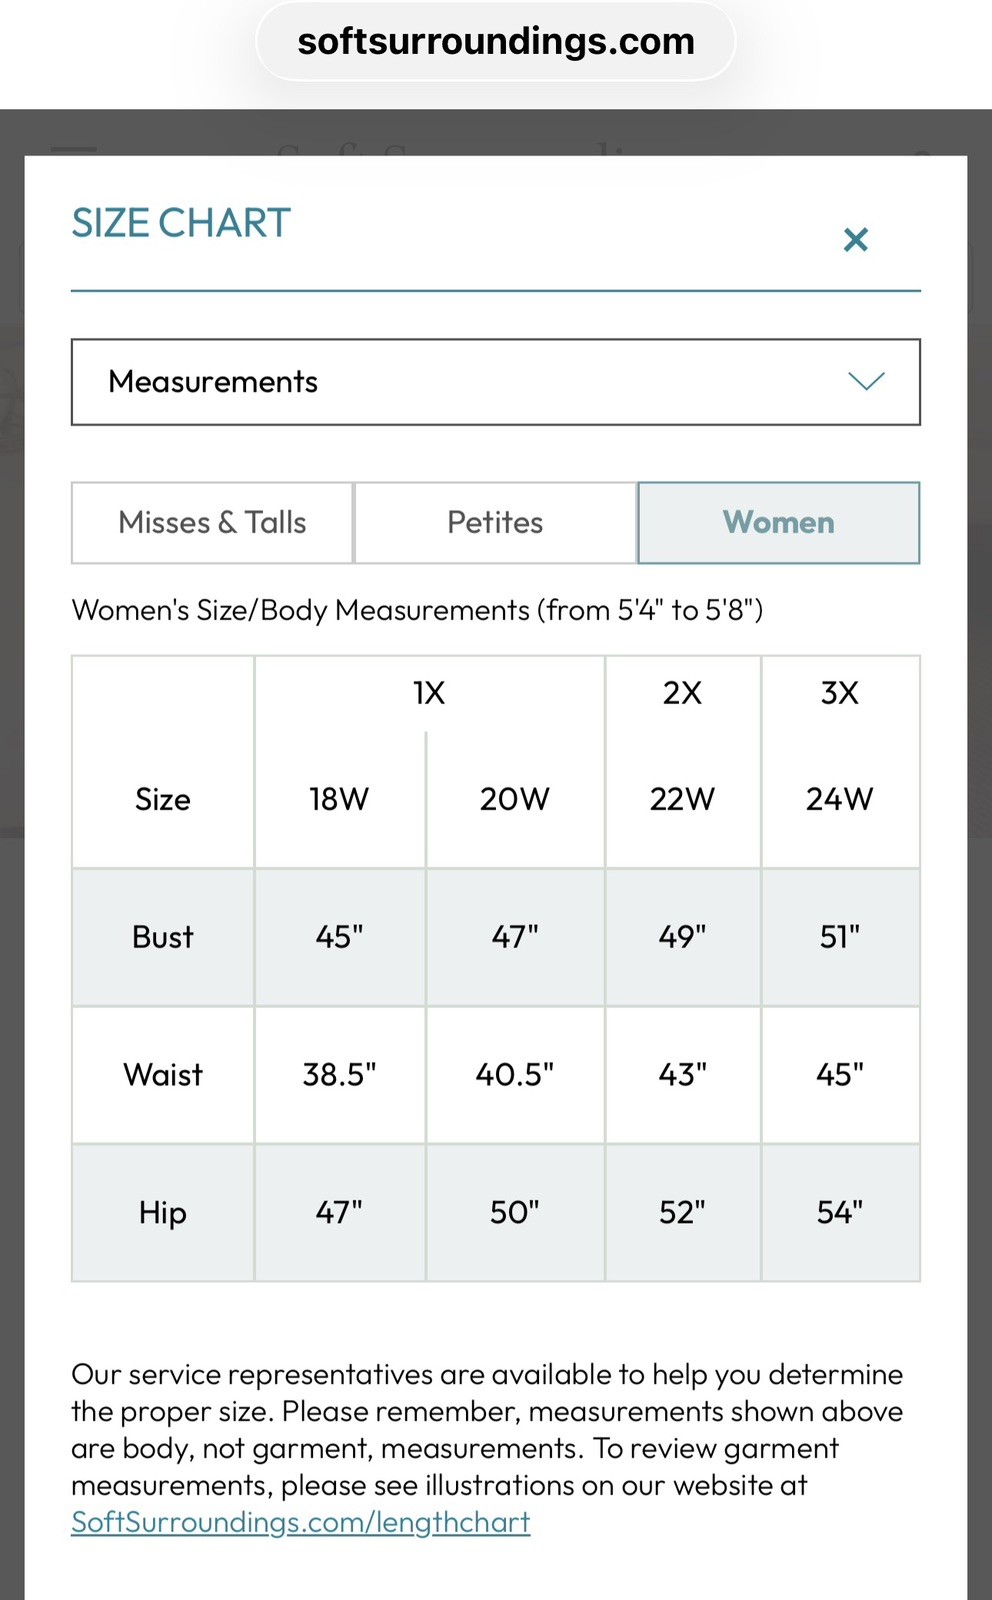Viewport: 992px width, 1600px height.
Task: Open the Measurements dropdown
Action: coord(496,382)
